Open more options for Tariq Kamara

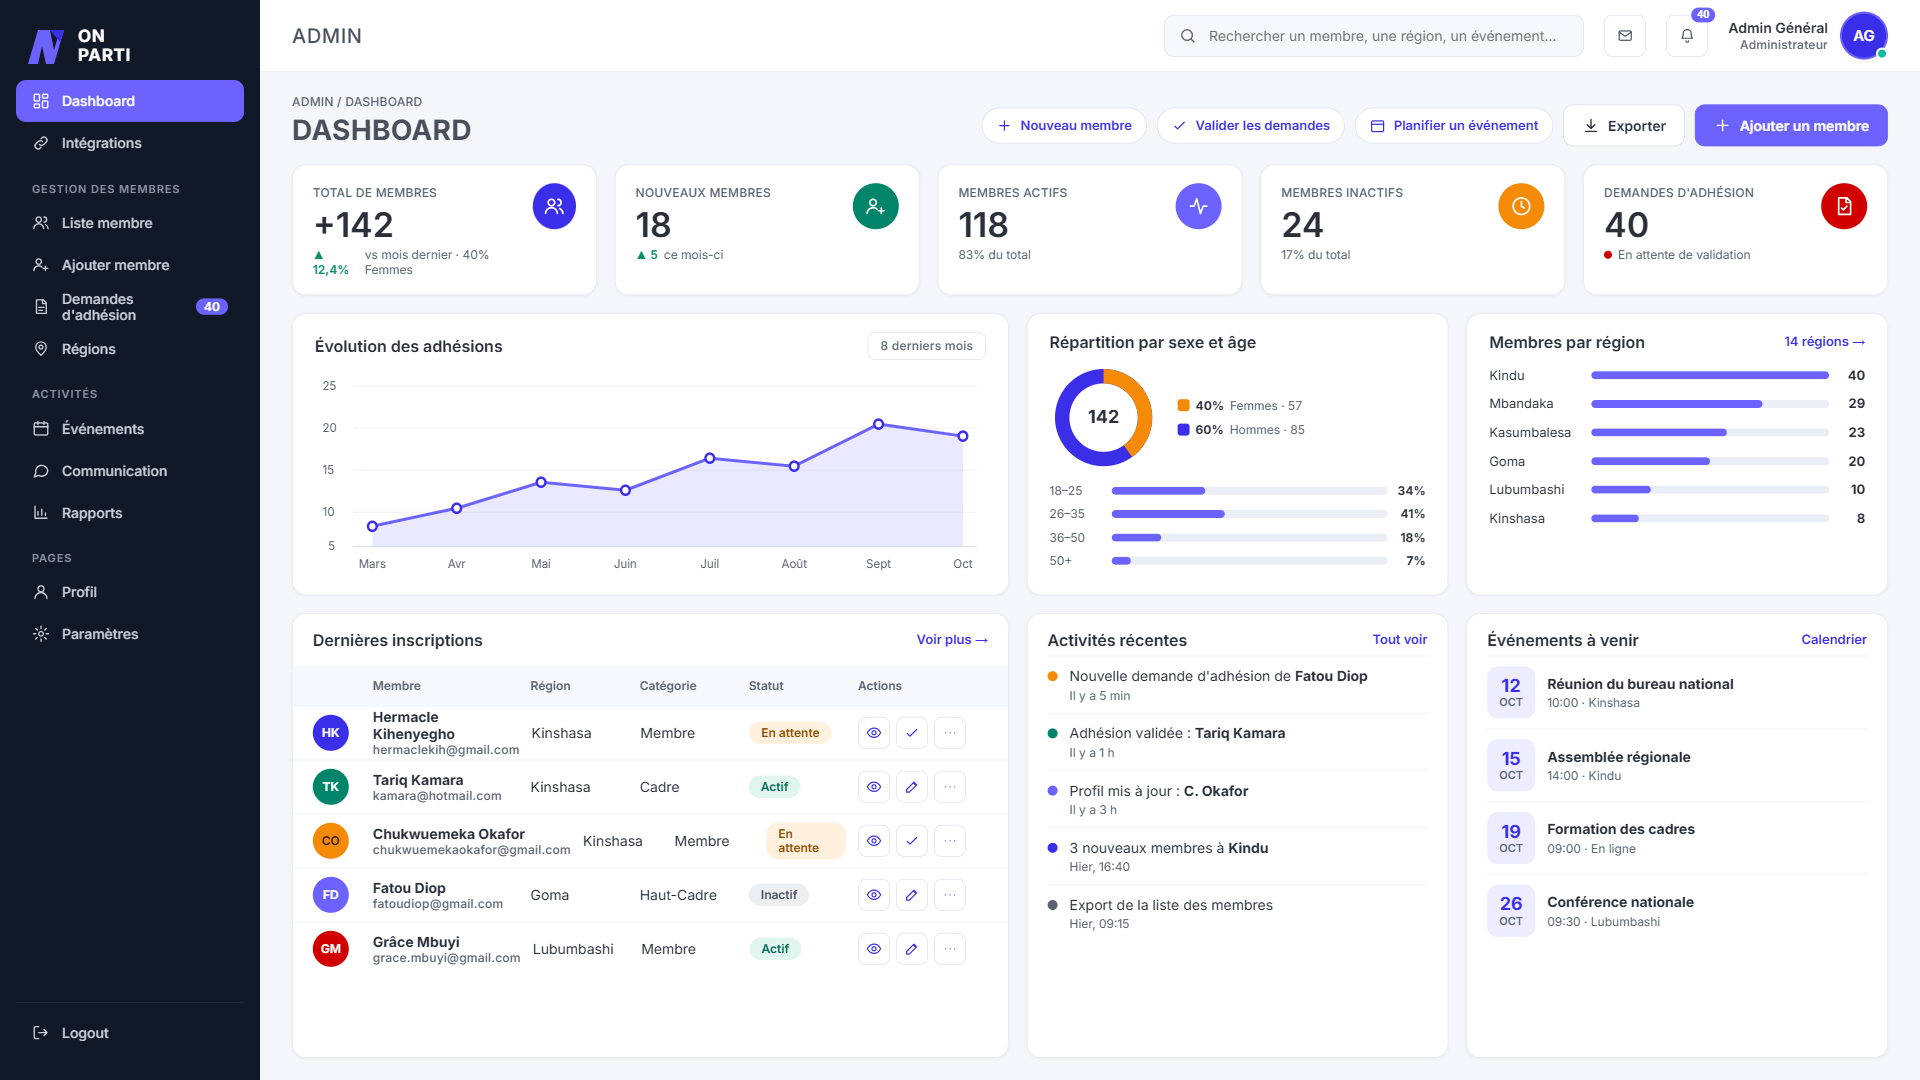(x=950, y=787)
